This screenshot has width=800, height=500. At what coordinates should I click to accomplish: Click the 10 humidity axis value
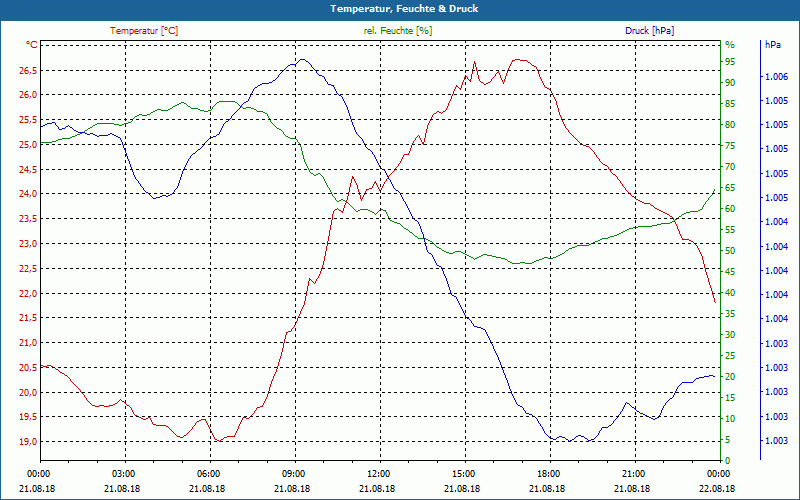point(730,419)
